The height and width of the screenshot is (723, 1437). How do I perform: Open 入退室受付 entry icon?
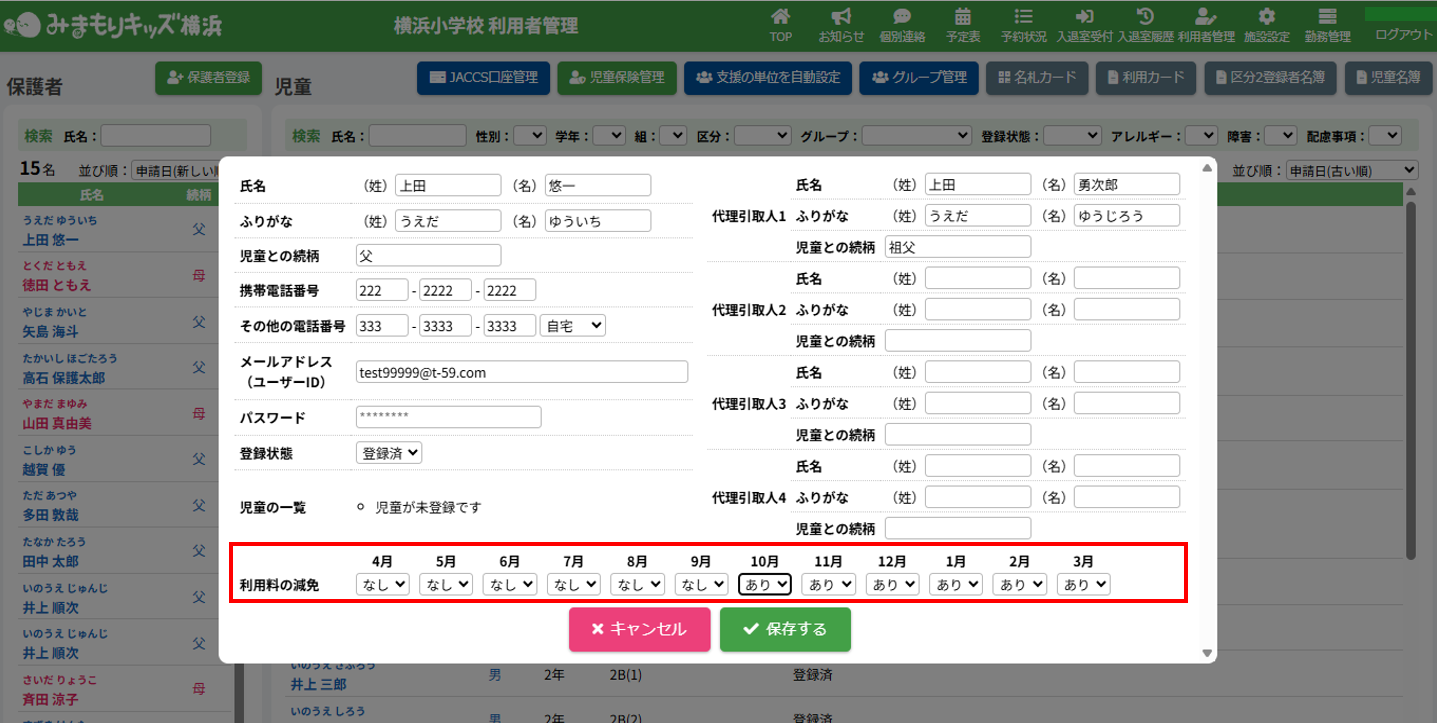click(1084, 17)
